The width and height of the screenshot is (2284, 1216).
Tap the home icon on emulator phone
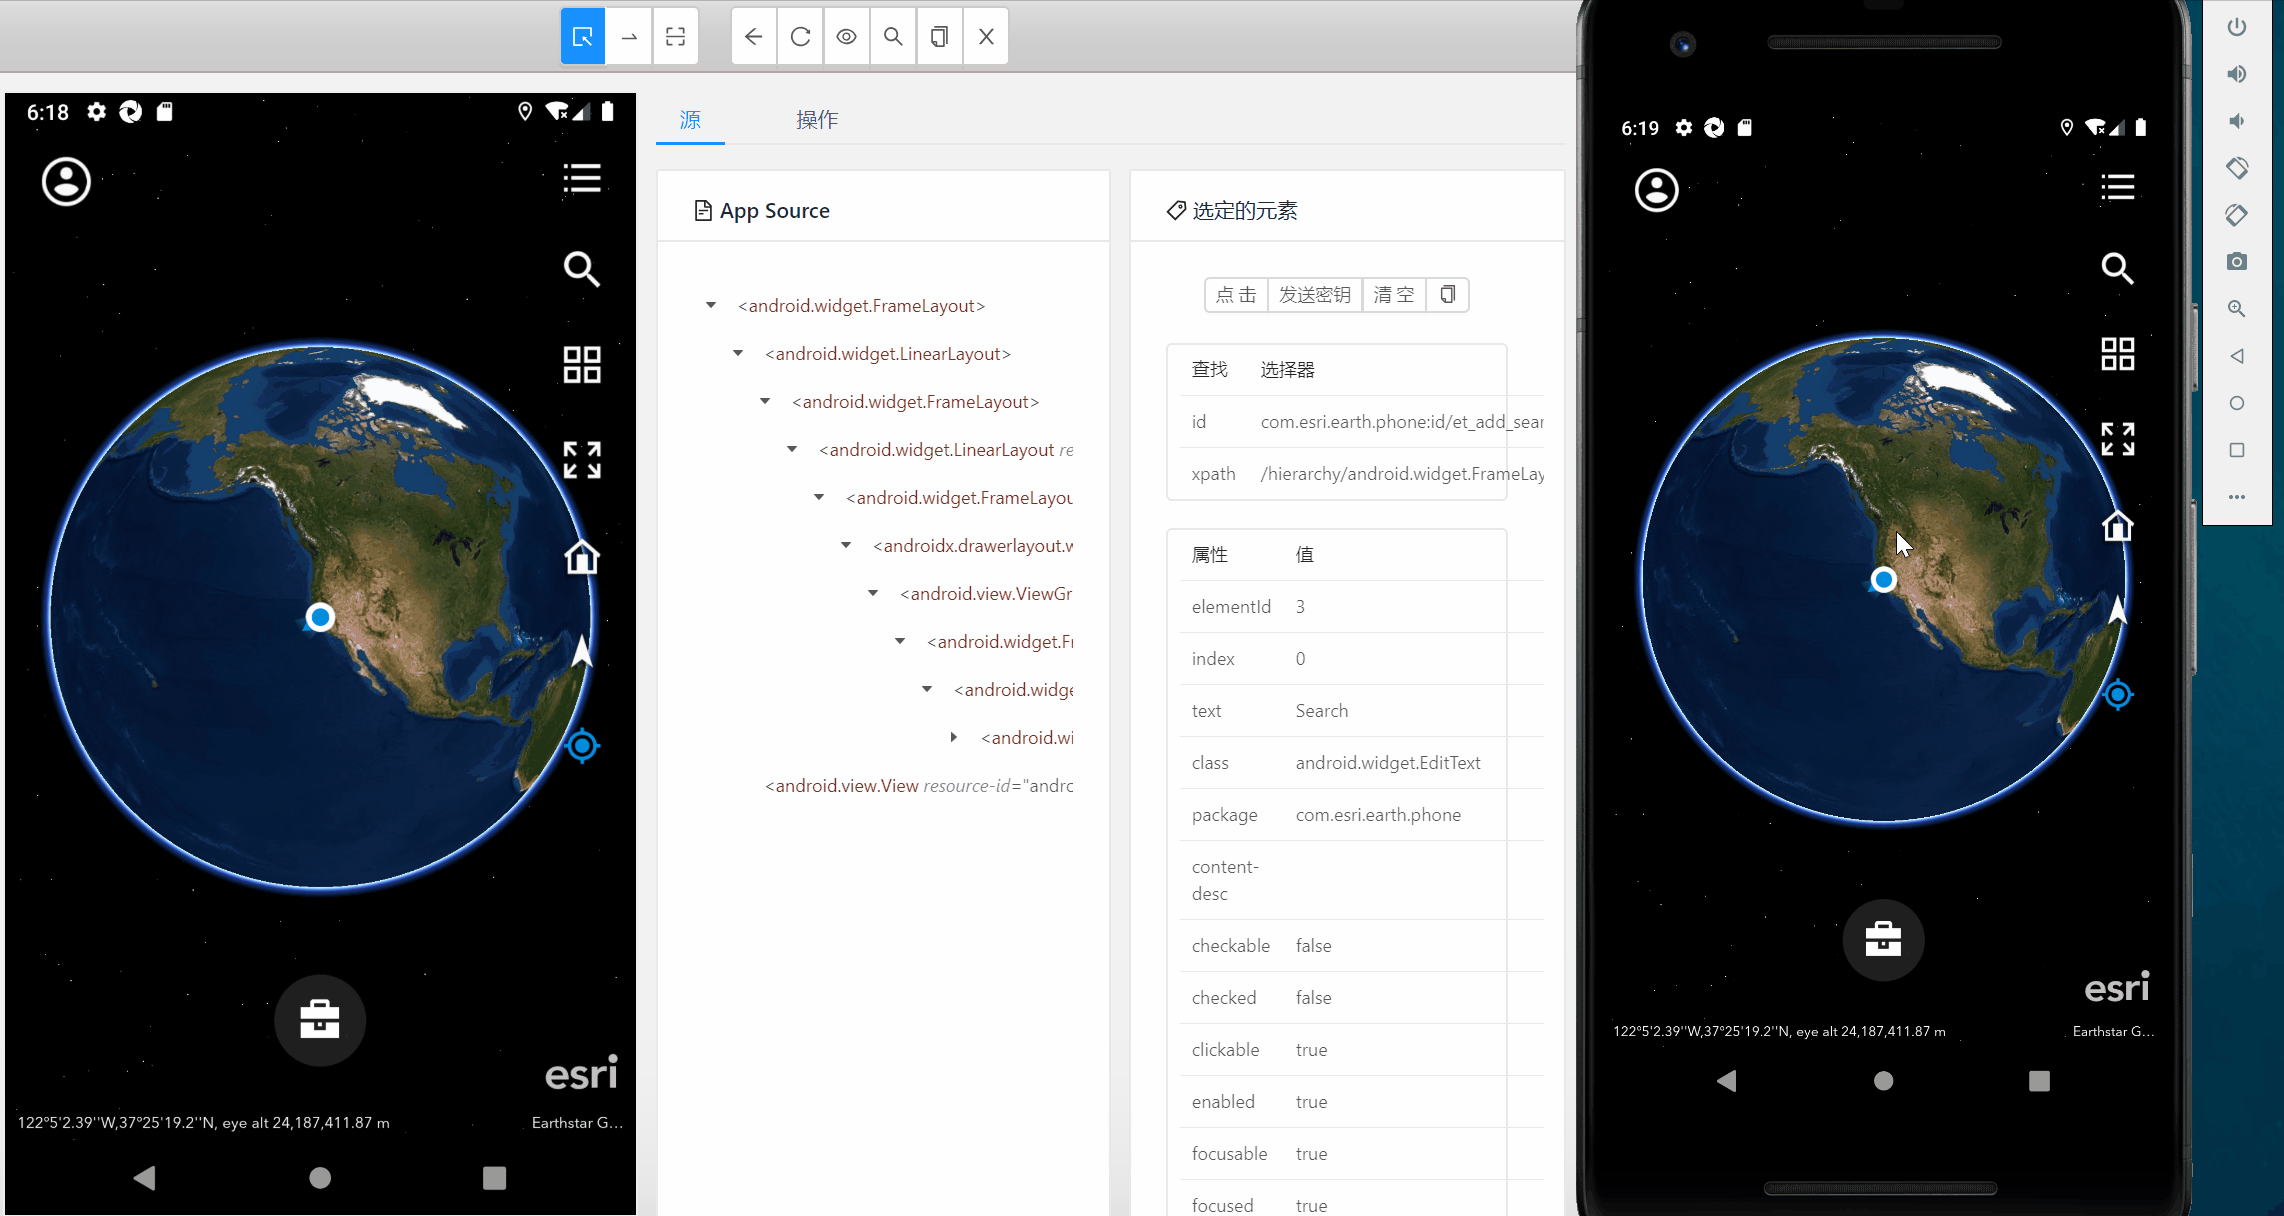pos(2118,525)
